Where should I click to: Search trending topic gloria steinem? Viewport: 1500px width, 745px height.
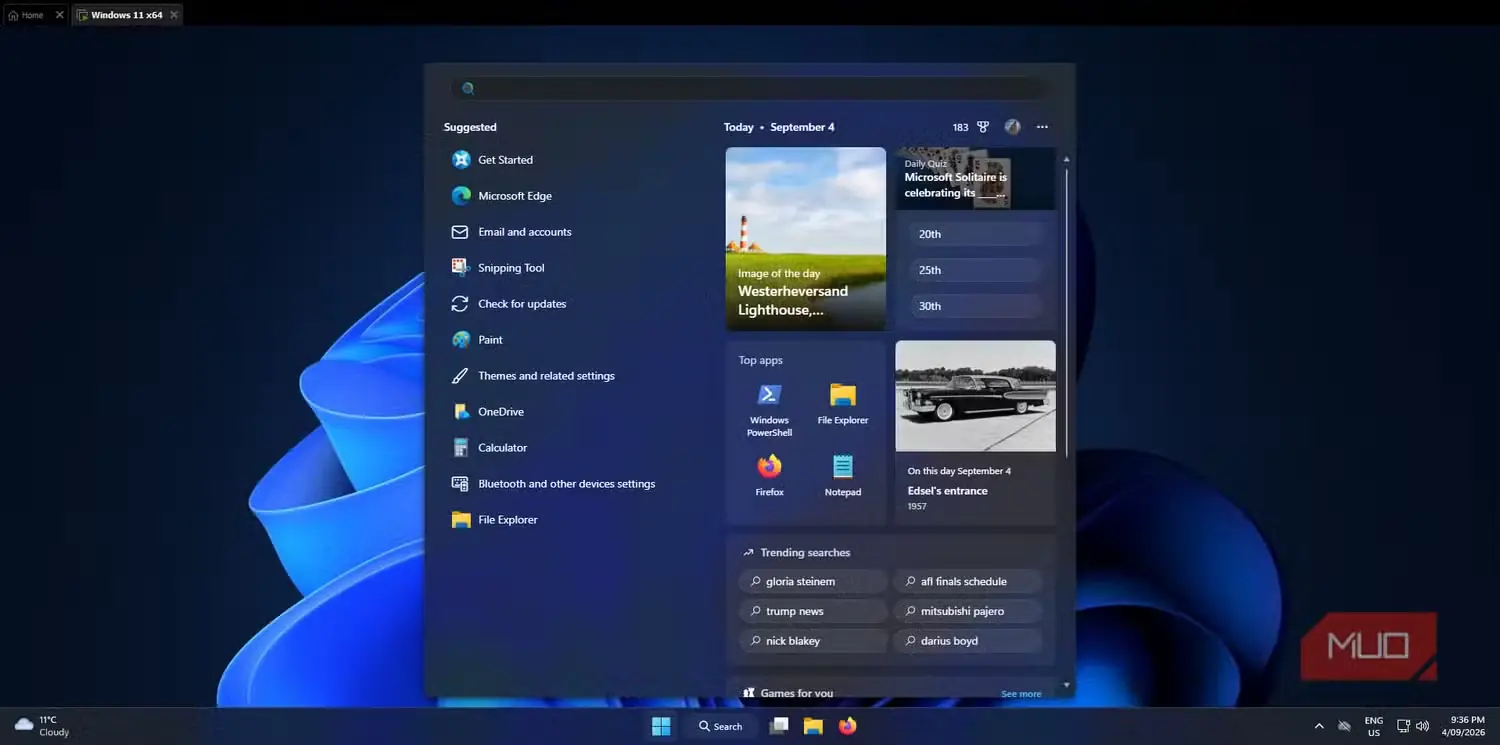pos(813,581)
